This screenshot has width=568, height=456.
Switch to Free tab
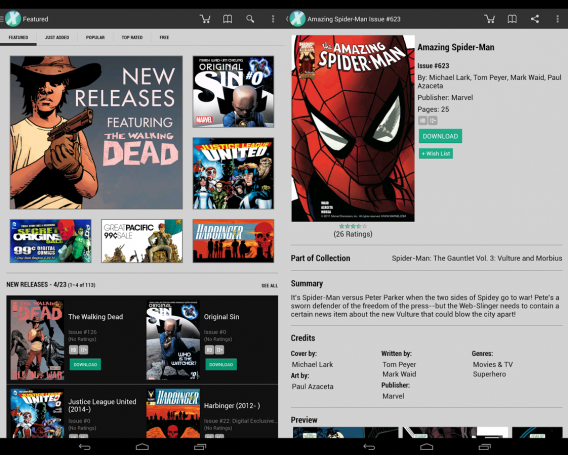point(164,37)
